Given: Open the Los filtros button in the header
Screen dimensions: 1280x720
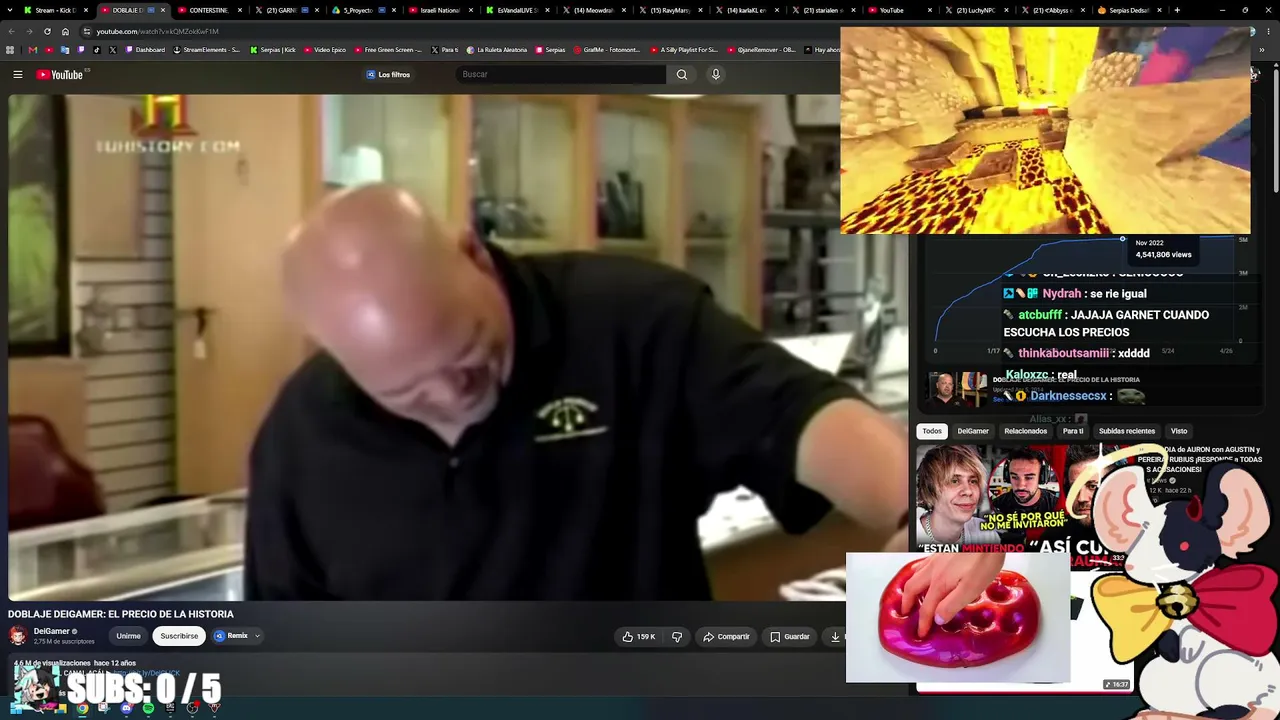Looking at the screenshot, I should (x=388, y=74).
